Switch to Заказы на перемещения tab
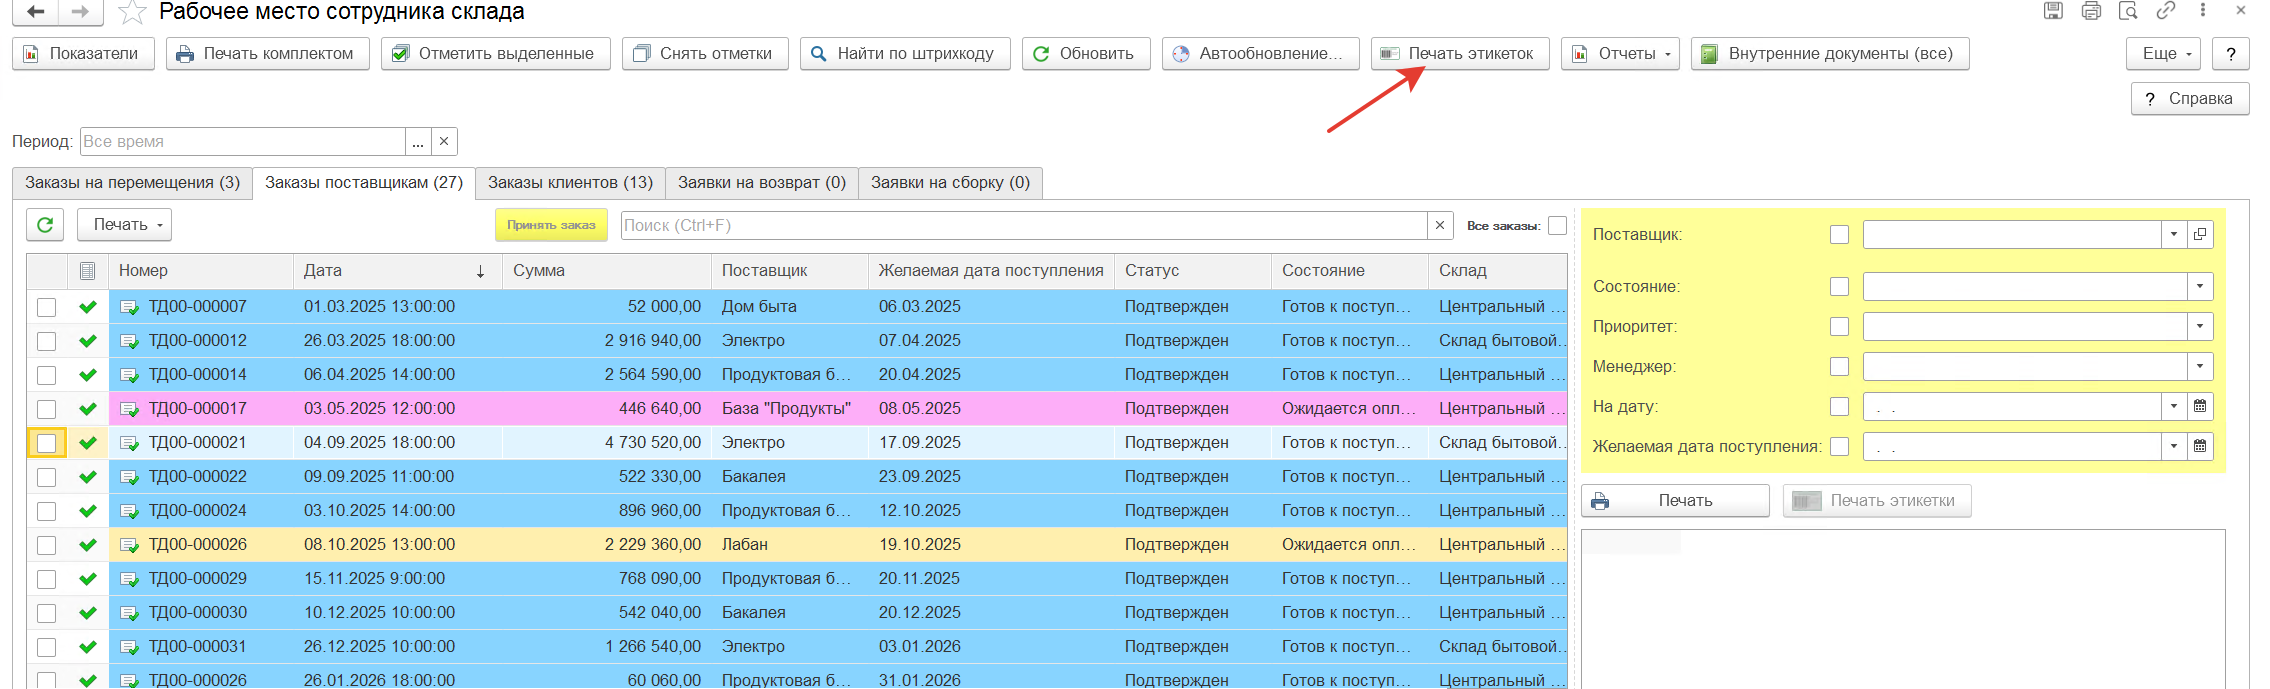Image resolution: width=2270 pixels, height=689 pixels. click(132, 183)
